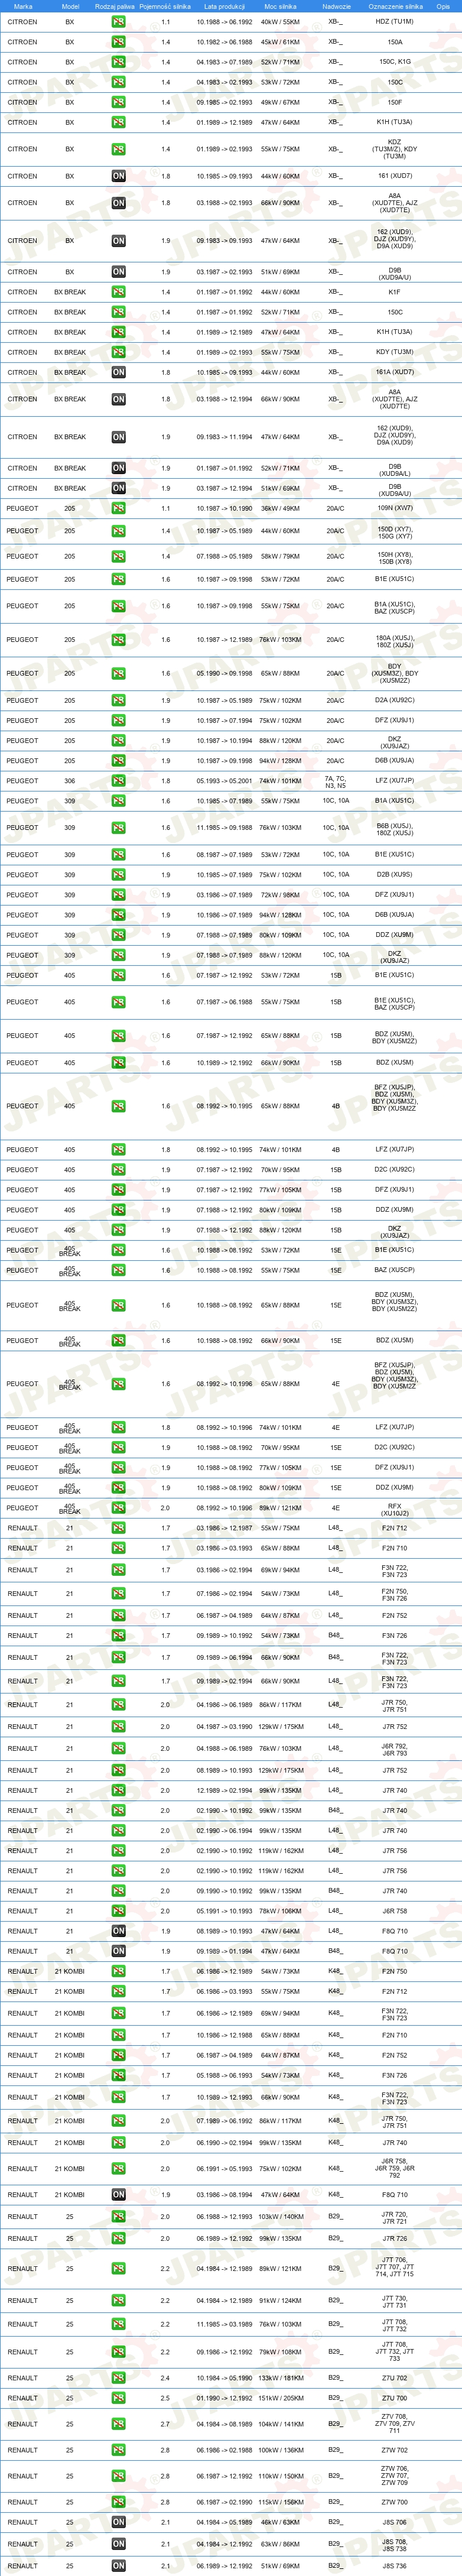Click the PB fuel icon in the Peugeot 306 row
The width and height of the screenshot is (462, 2576).
point(118,781)
